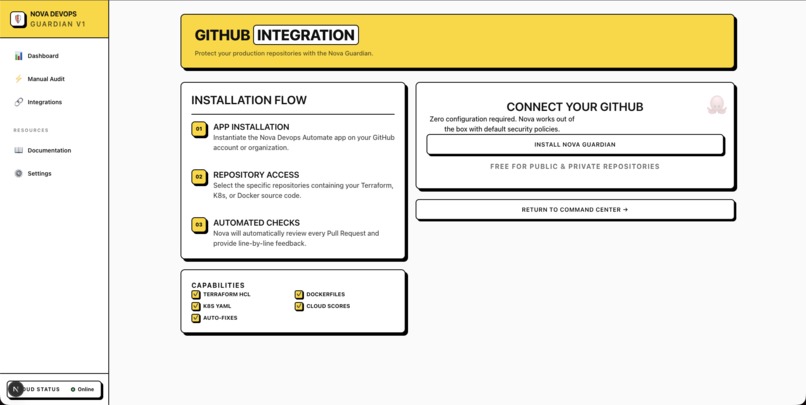Click 'Nova will automatically review' description
This screenshot has width=806, height=405.
coord(296,238)
